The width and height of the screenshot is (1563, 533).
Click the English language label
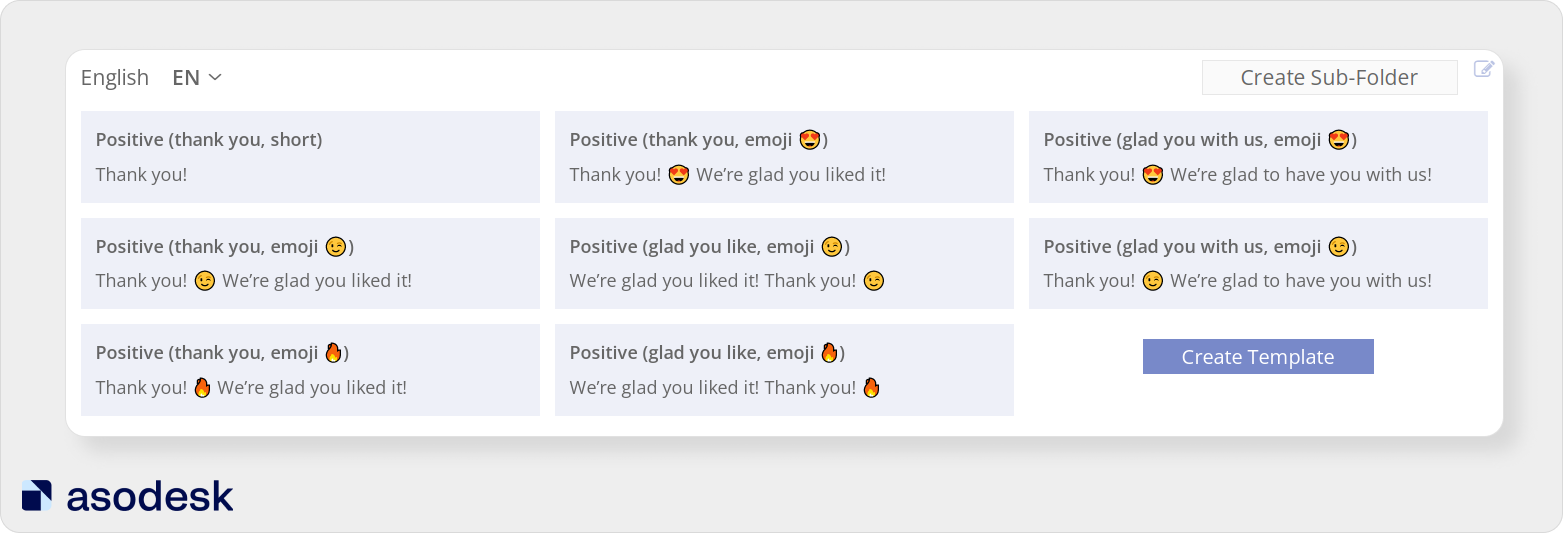coord(115,77)
